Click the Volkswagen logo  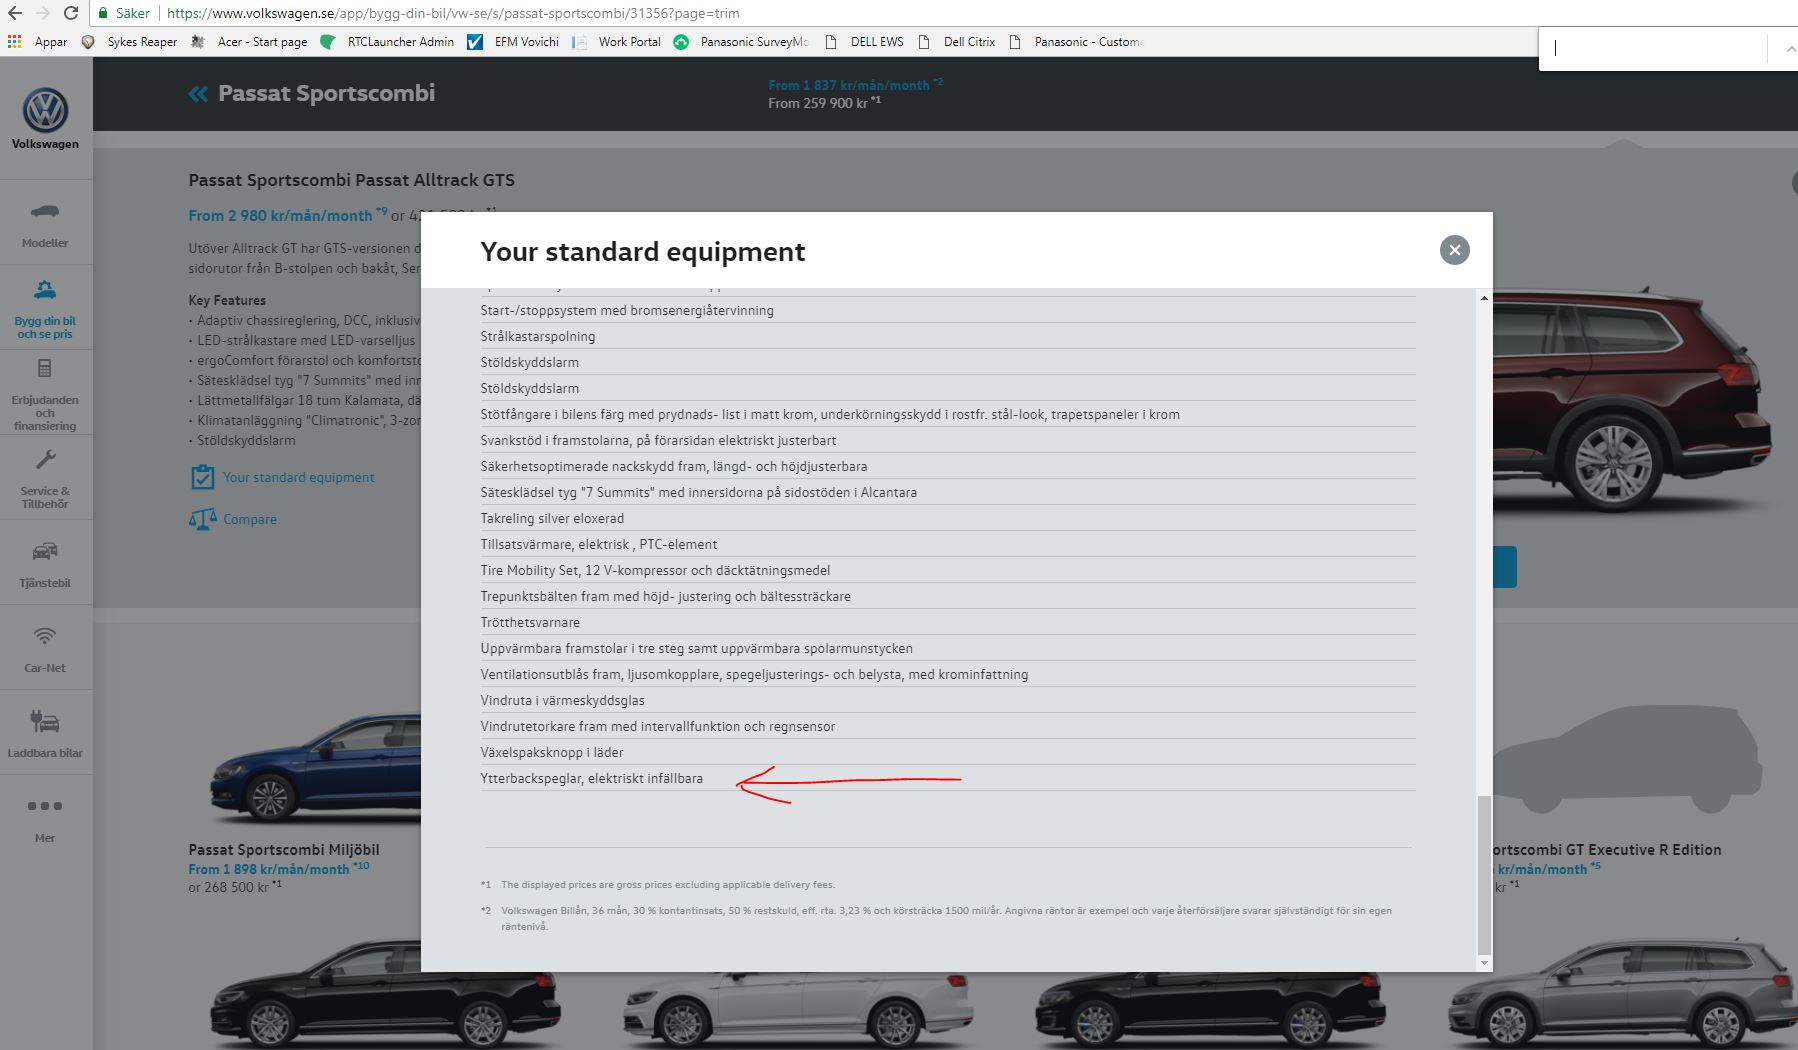(45, 110)
